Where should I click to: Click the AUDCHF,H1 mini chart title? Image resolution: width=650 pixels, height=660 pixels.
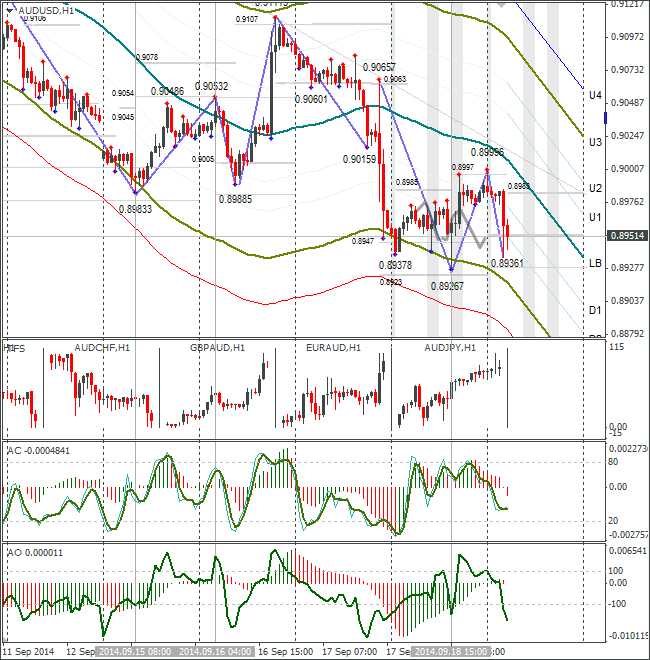pos(102,348)
